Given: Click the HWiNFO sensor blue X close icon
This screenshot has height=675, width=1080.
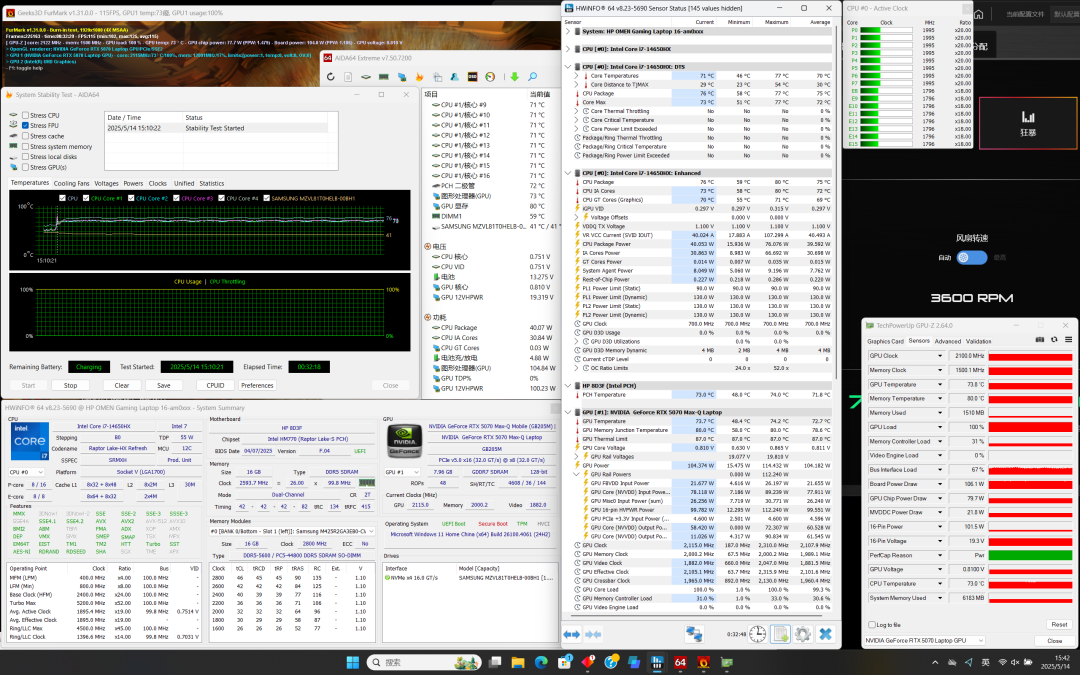Looking at the screenshot, I should 825,634.
